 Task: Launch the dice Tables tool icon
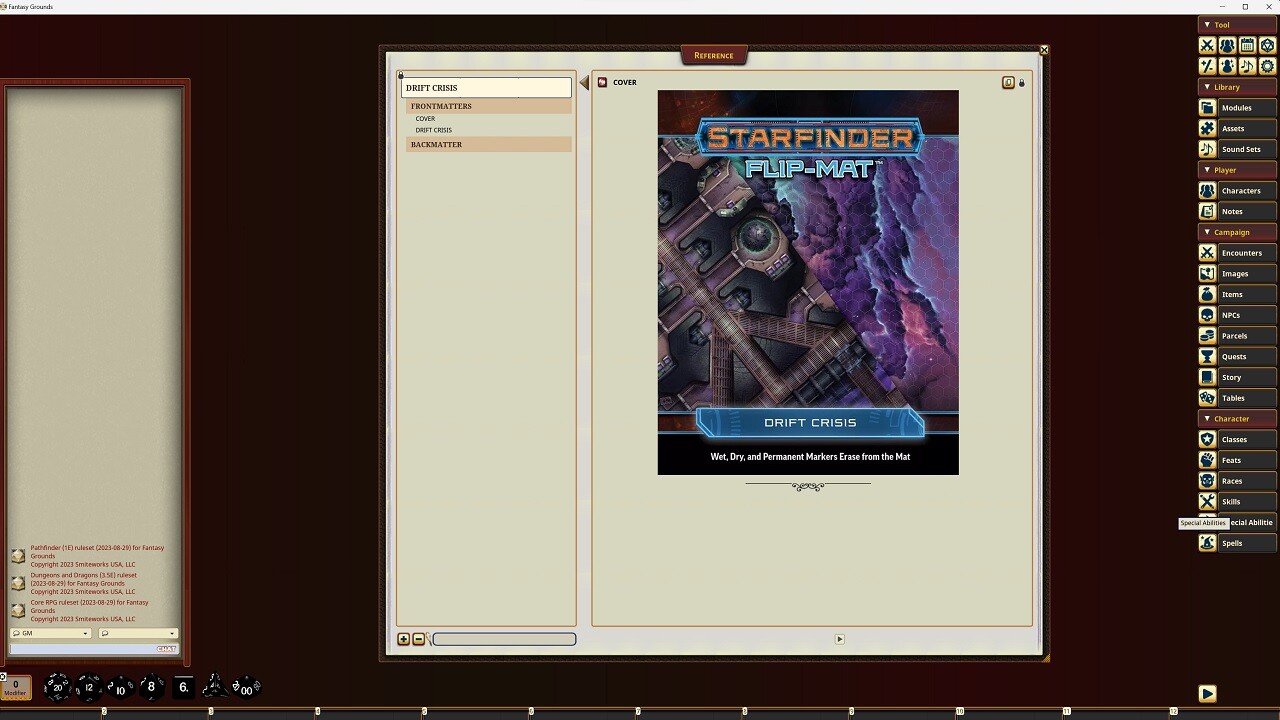1265,45
